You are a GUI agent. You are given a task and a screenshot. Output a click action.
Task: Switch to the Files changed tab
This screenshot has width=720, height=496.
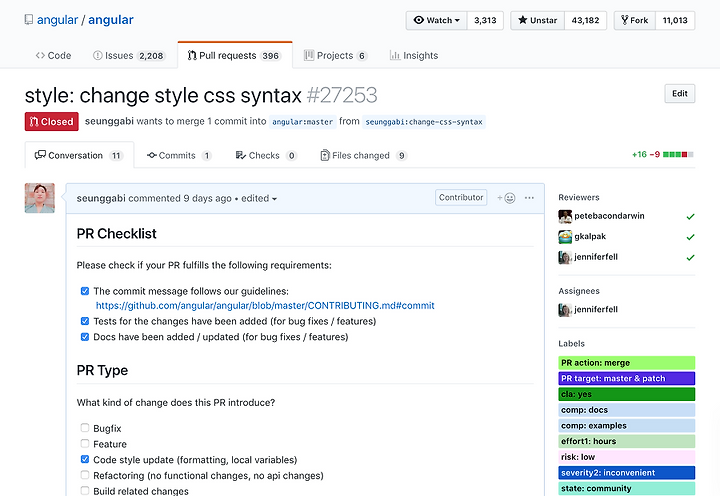363,156
